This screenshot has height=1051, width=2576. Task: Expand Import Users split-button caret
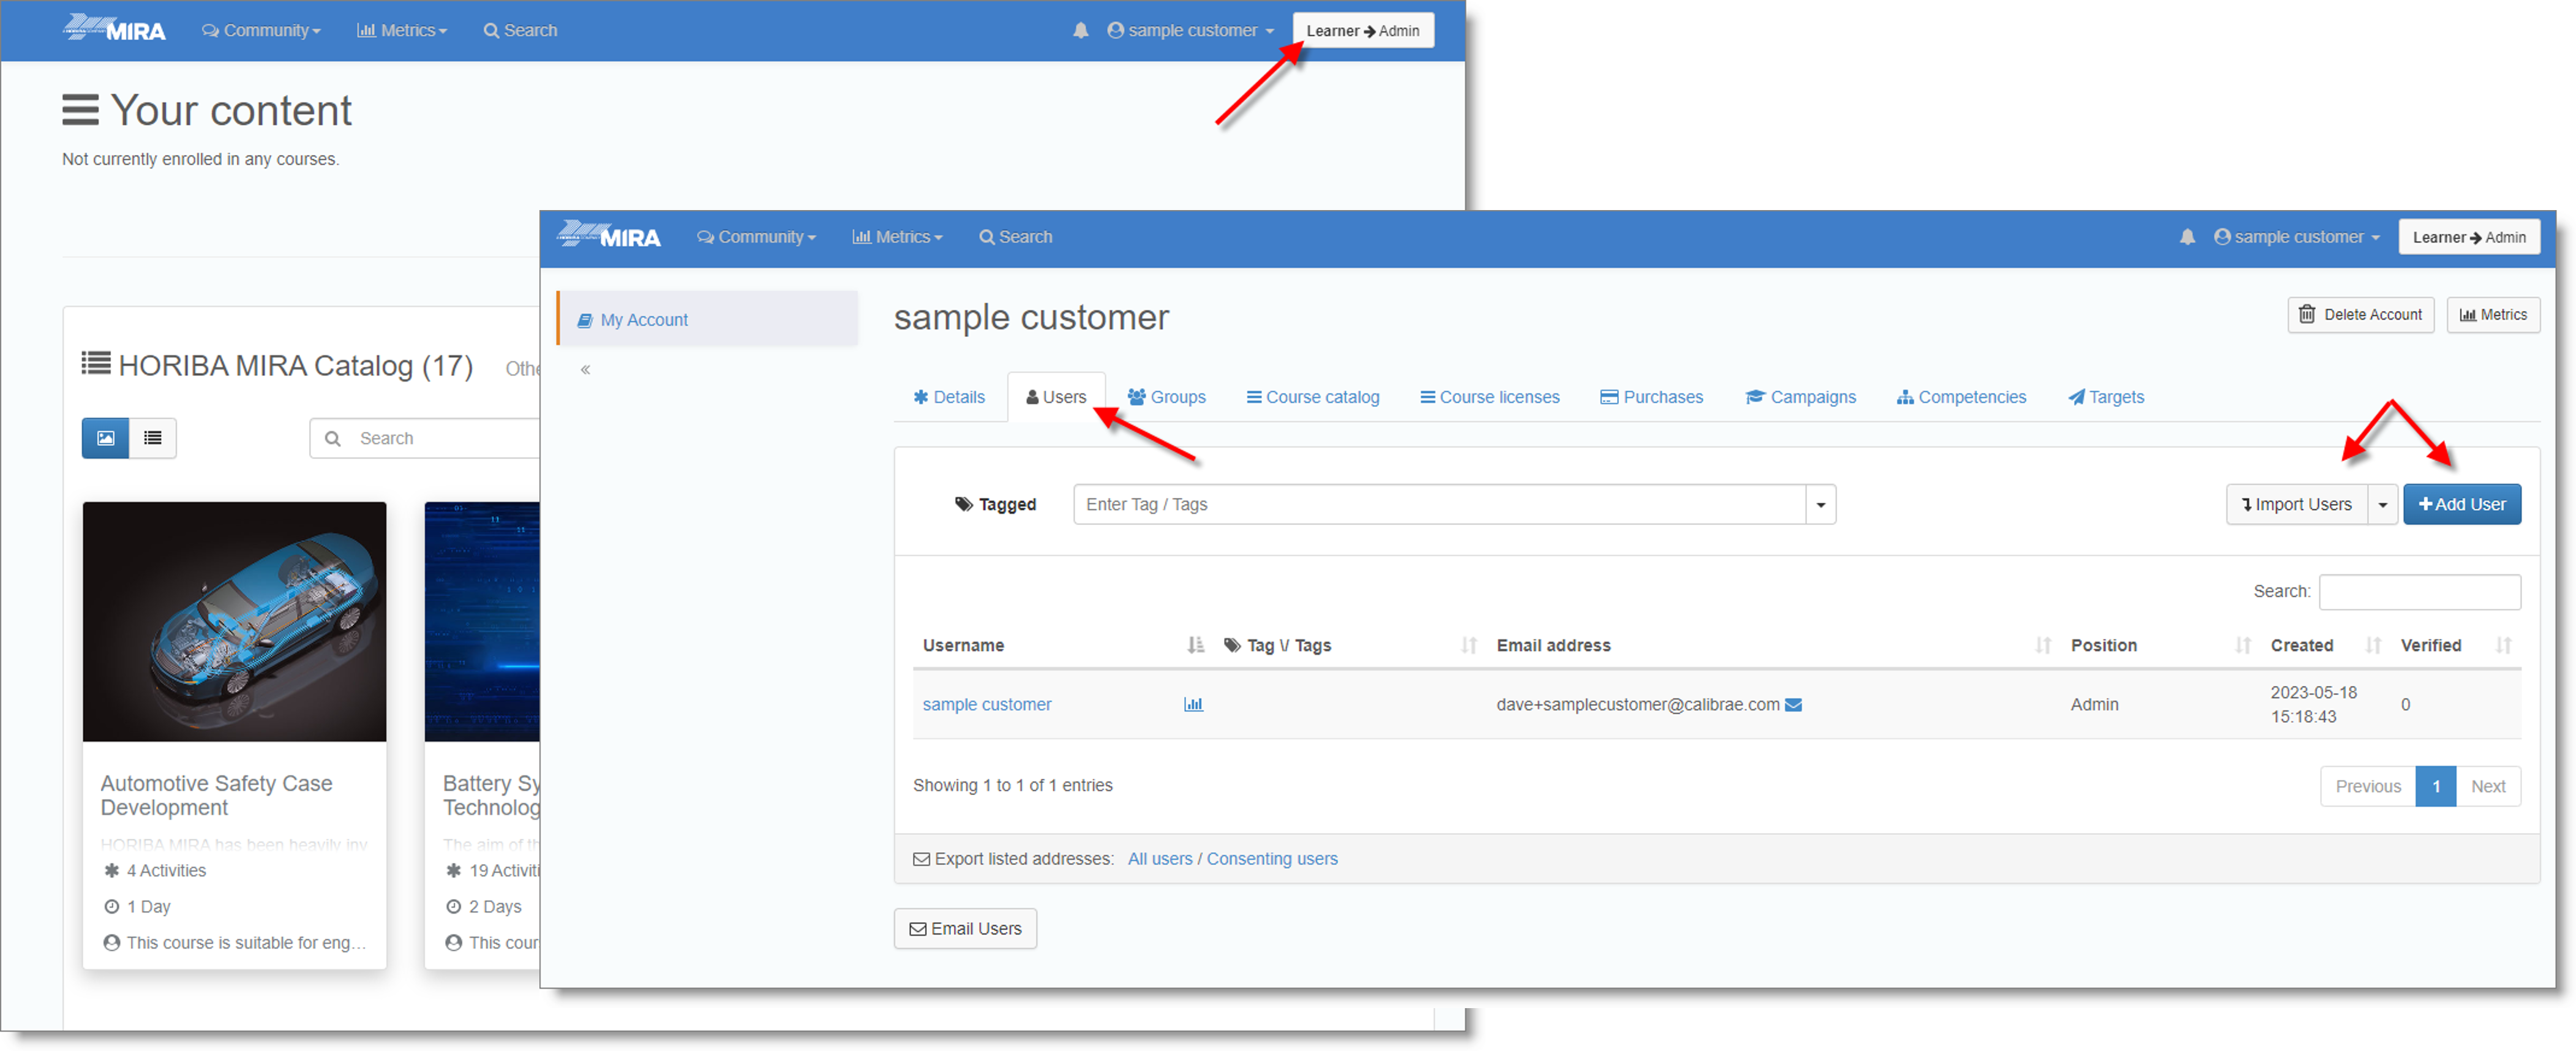pos(2383,505)
